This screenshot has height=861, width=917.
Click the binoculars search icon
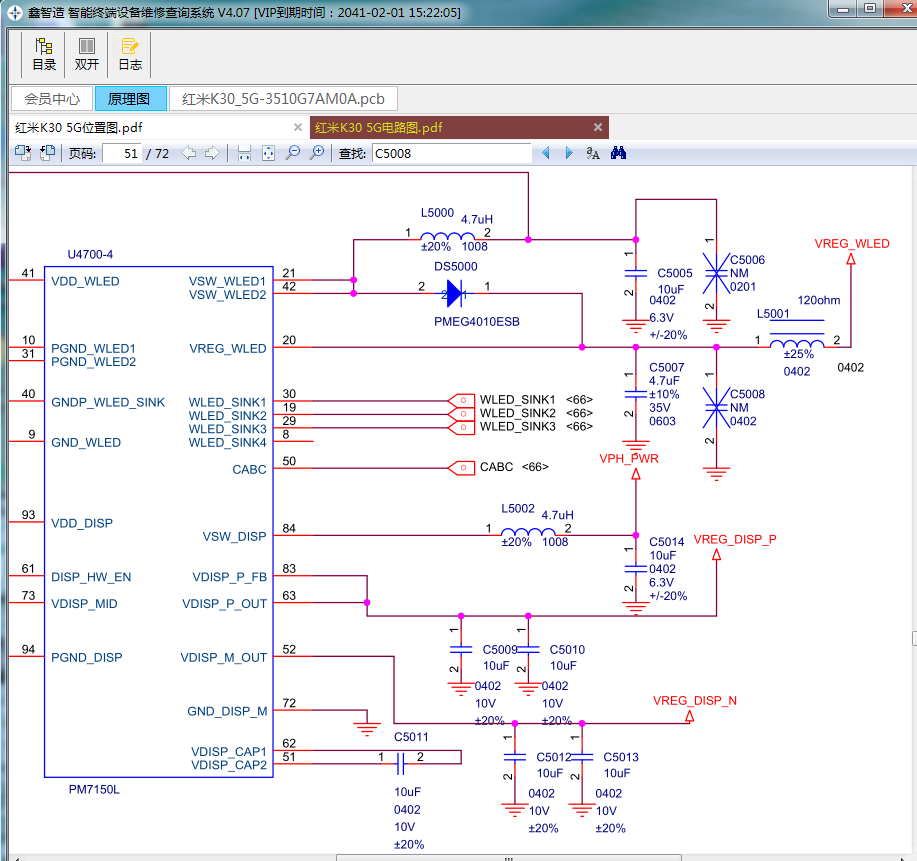618,153
